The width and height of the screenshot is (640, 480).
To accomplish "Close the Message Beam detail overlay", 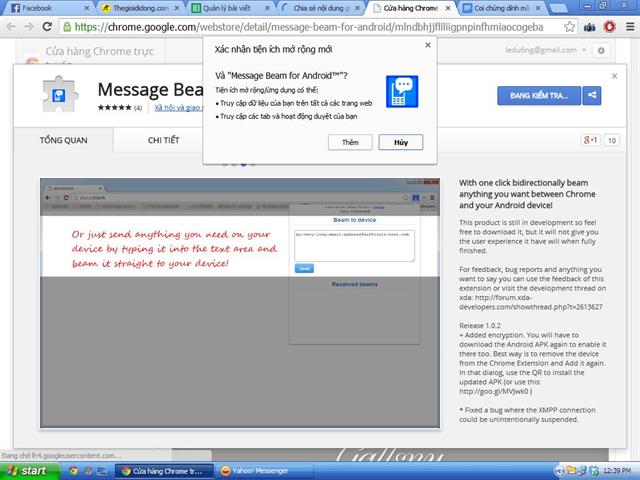I will 614,76.
